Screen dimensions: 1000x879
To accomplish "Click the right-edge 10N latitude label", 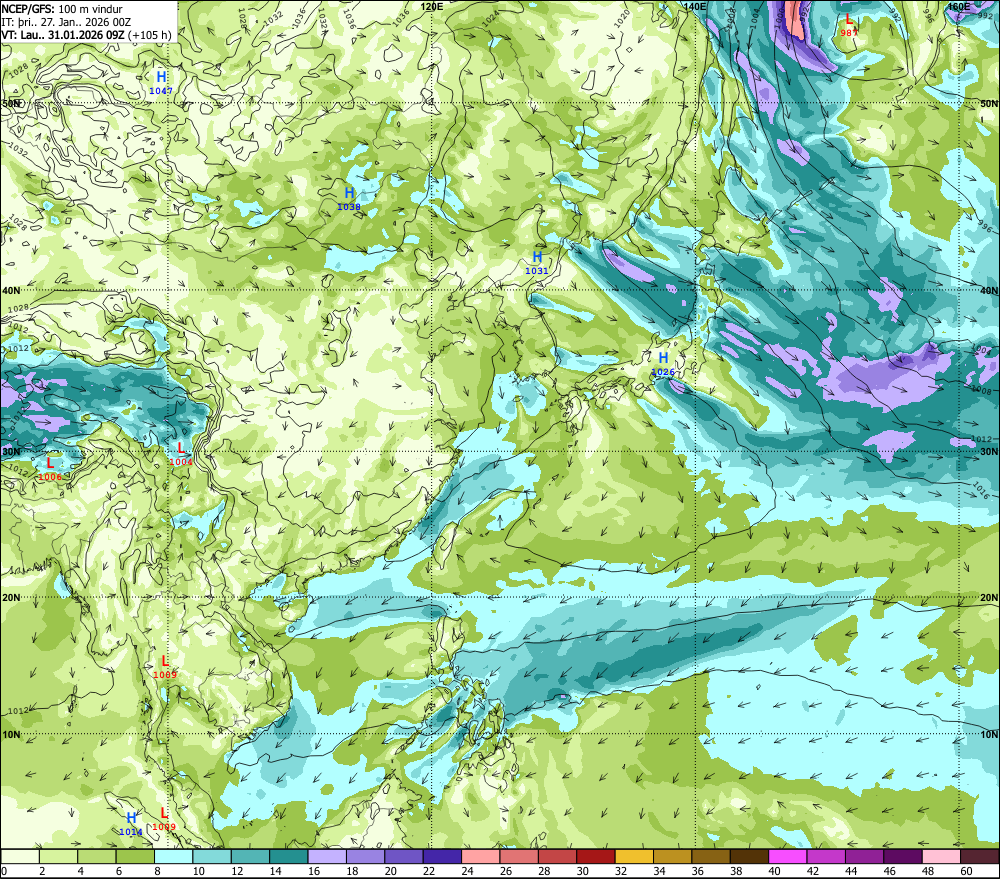I will click(989, 735).
